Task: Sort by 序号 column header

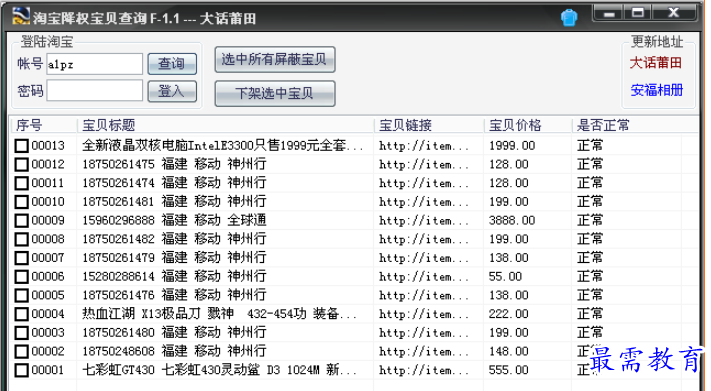Action: (44, 125)
